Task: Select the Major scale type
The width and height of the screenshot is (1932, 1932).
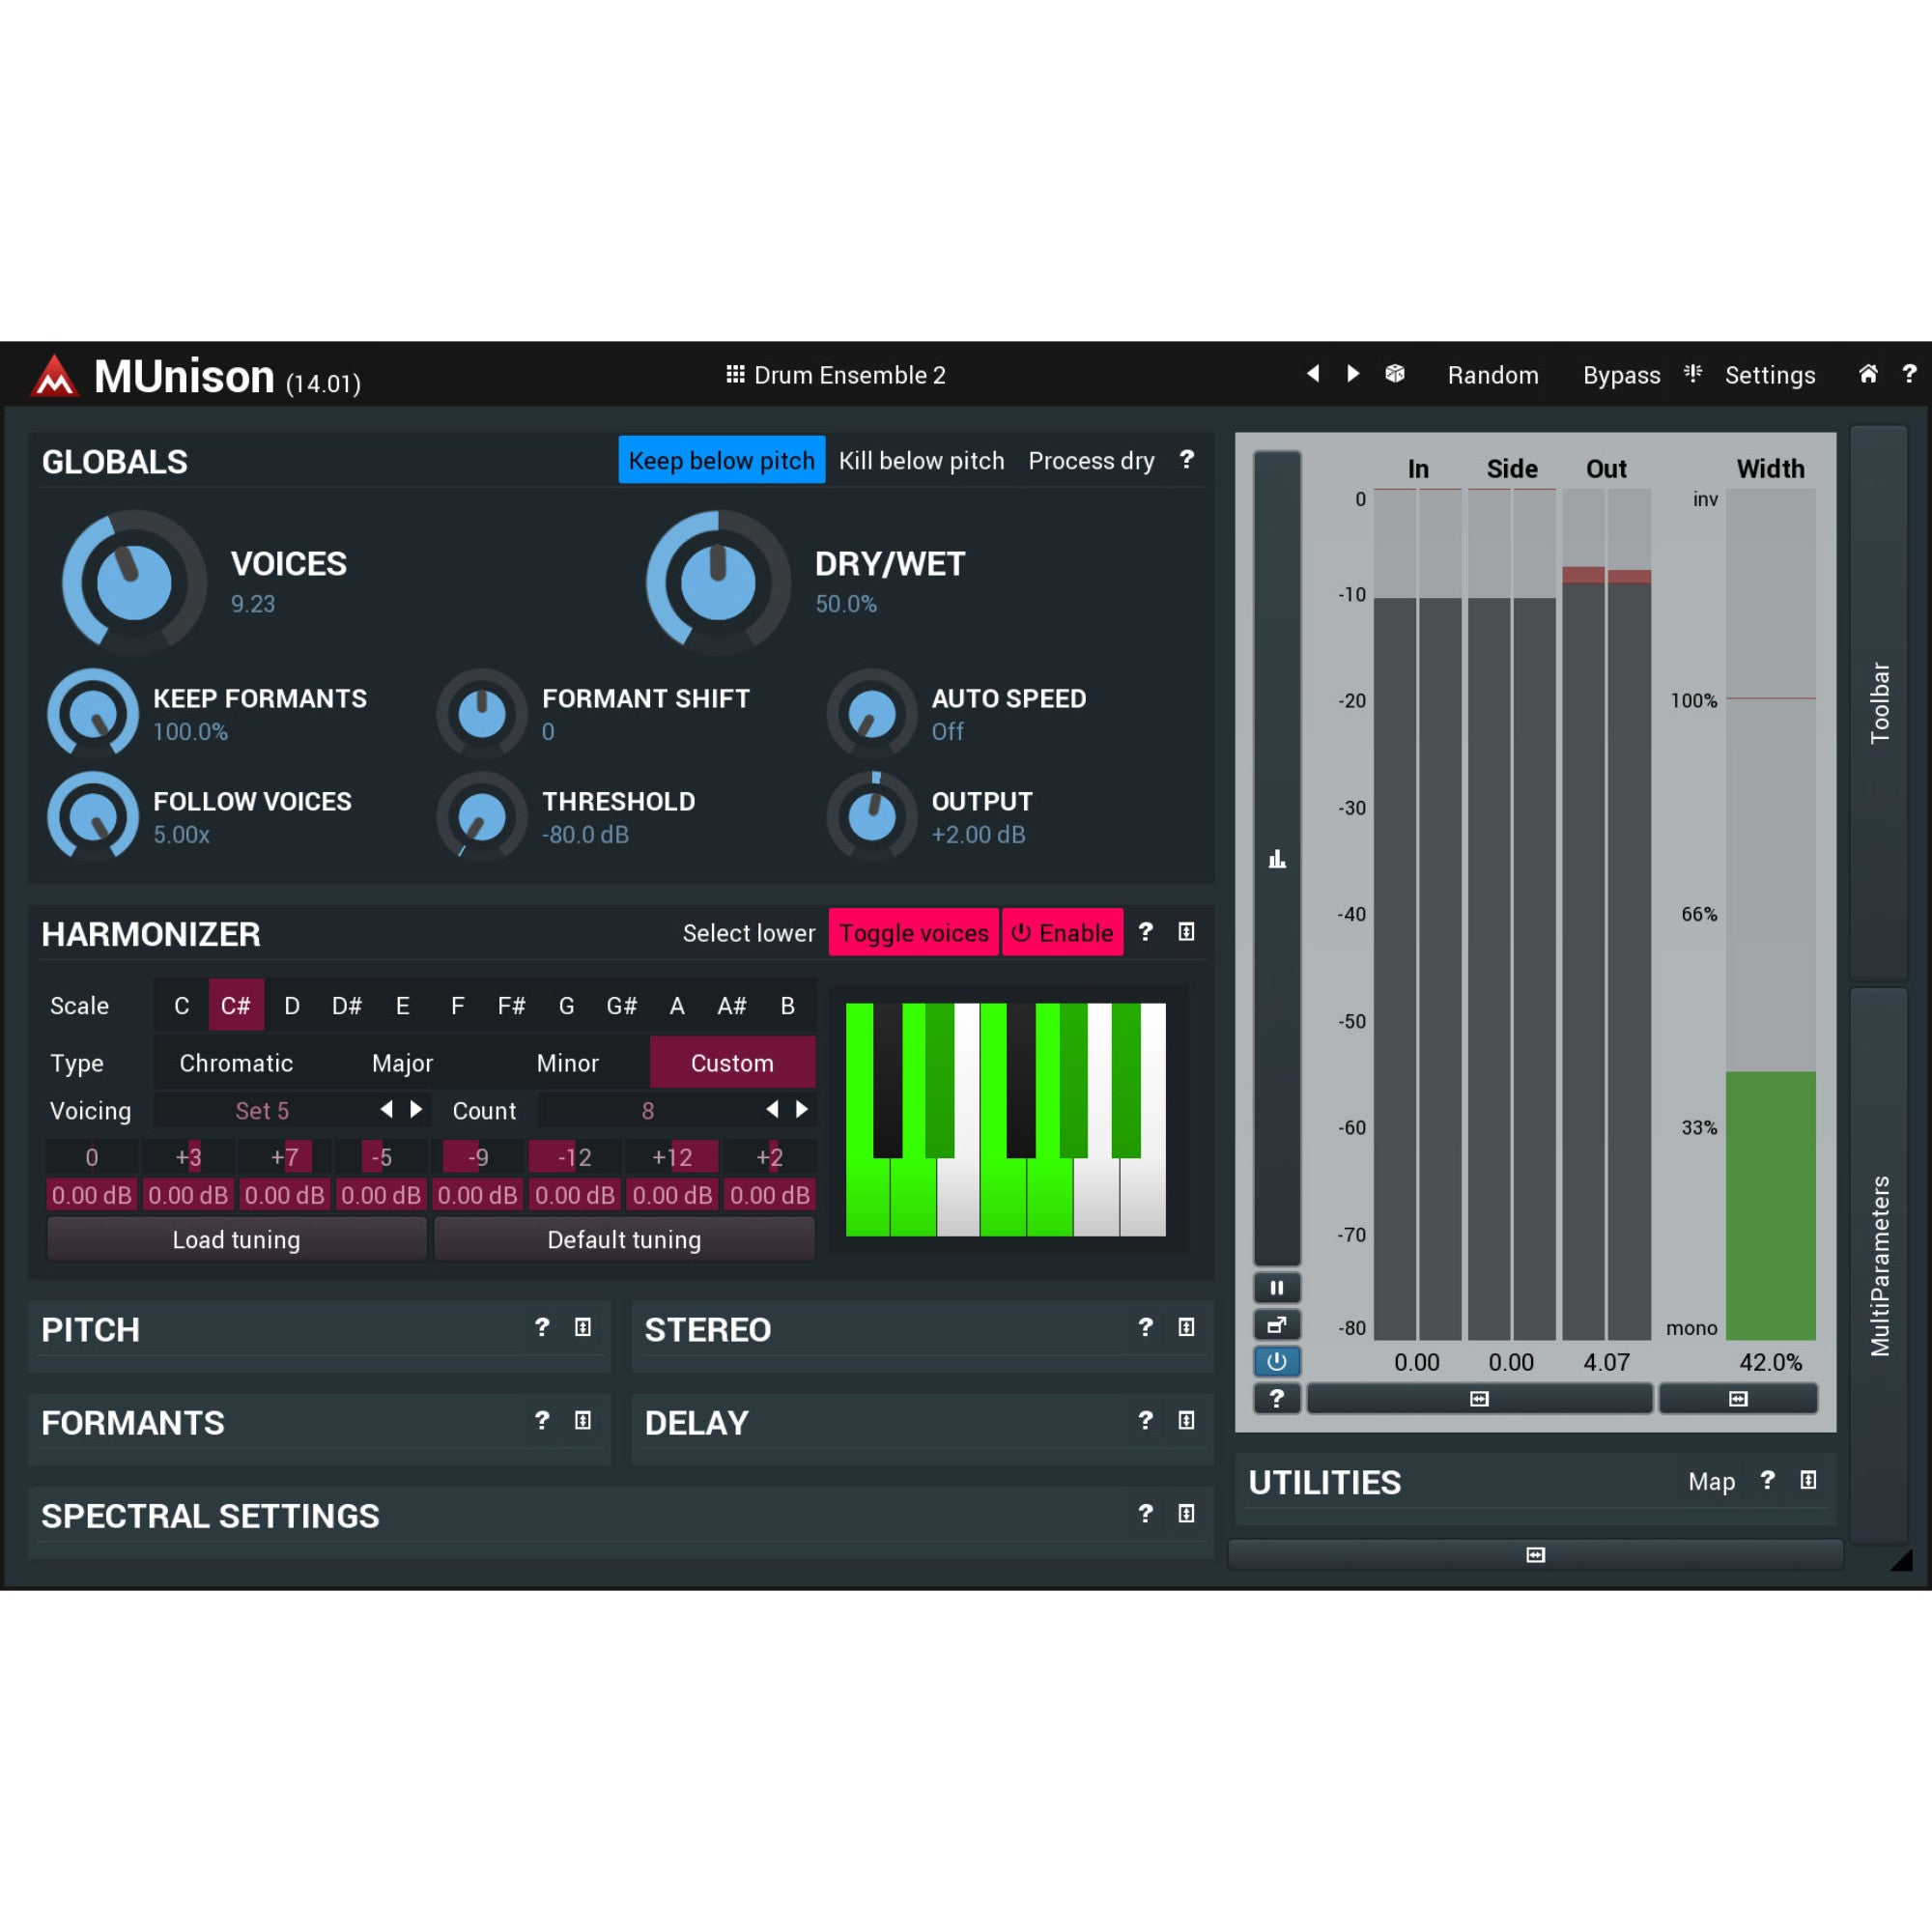Action: point(402,1062)
